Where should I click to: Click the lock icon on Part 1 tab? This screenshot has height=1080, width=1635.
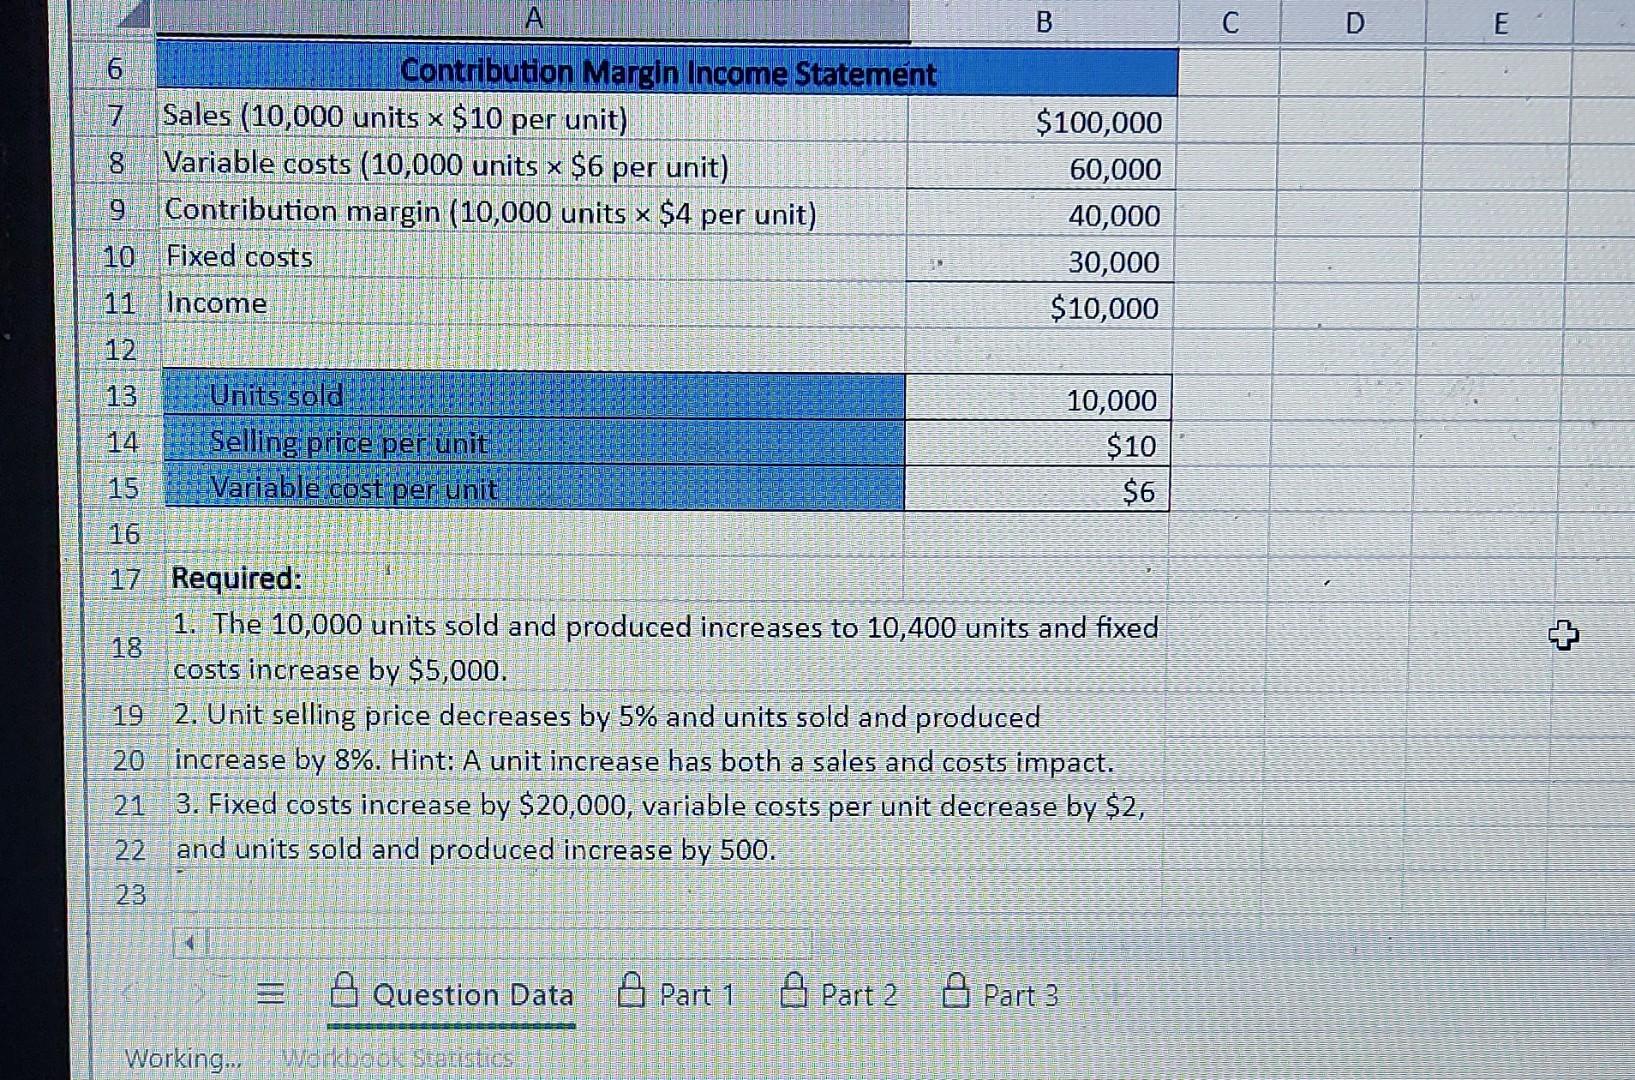pos(630,992)
